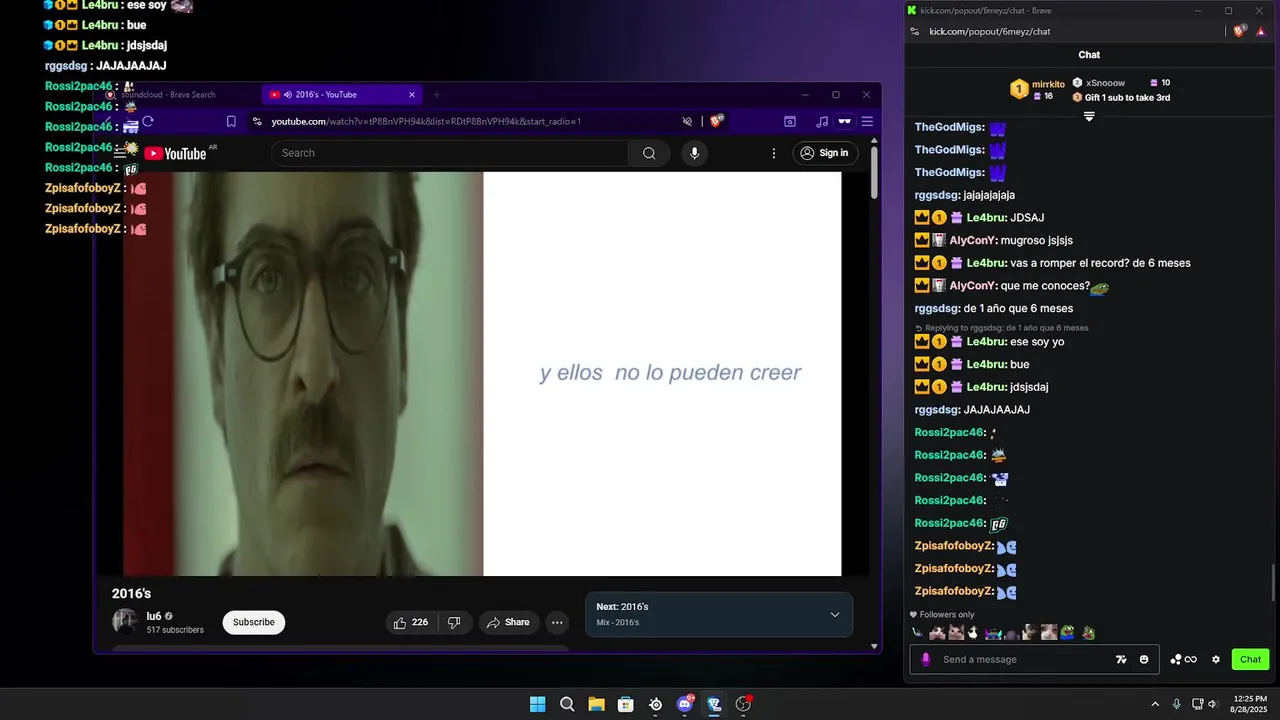Click "517 subscribers" under lu6
This screenshot has width=1280, height=720.
coord(175,630)
